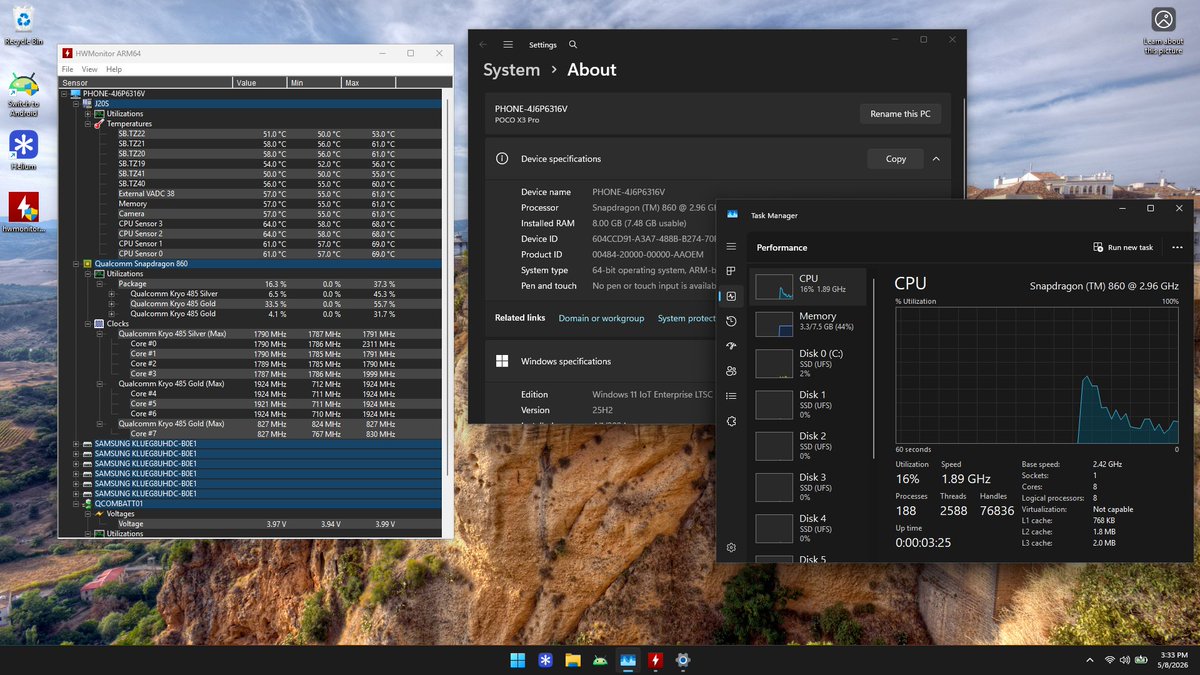Click the Settings back arrow

(483, 45)
